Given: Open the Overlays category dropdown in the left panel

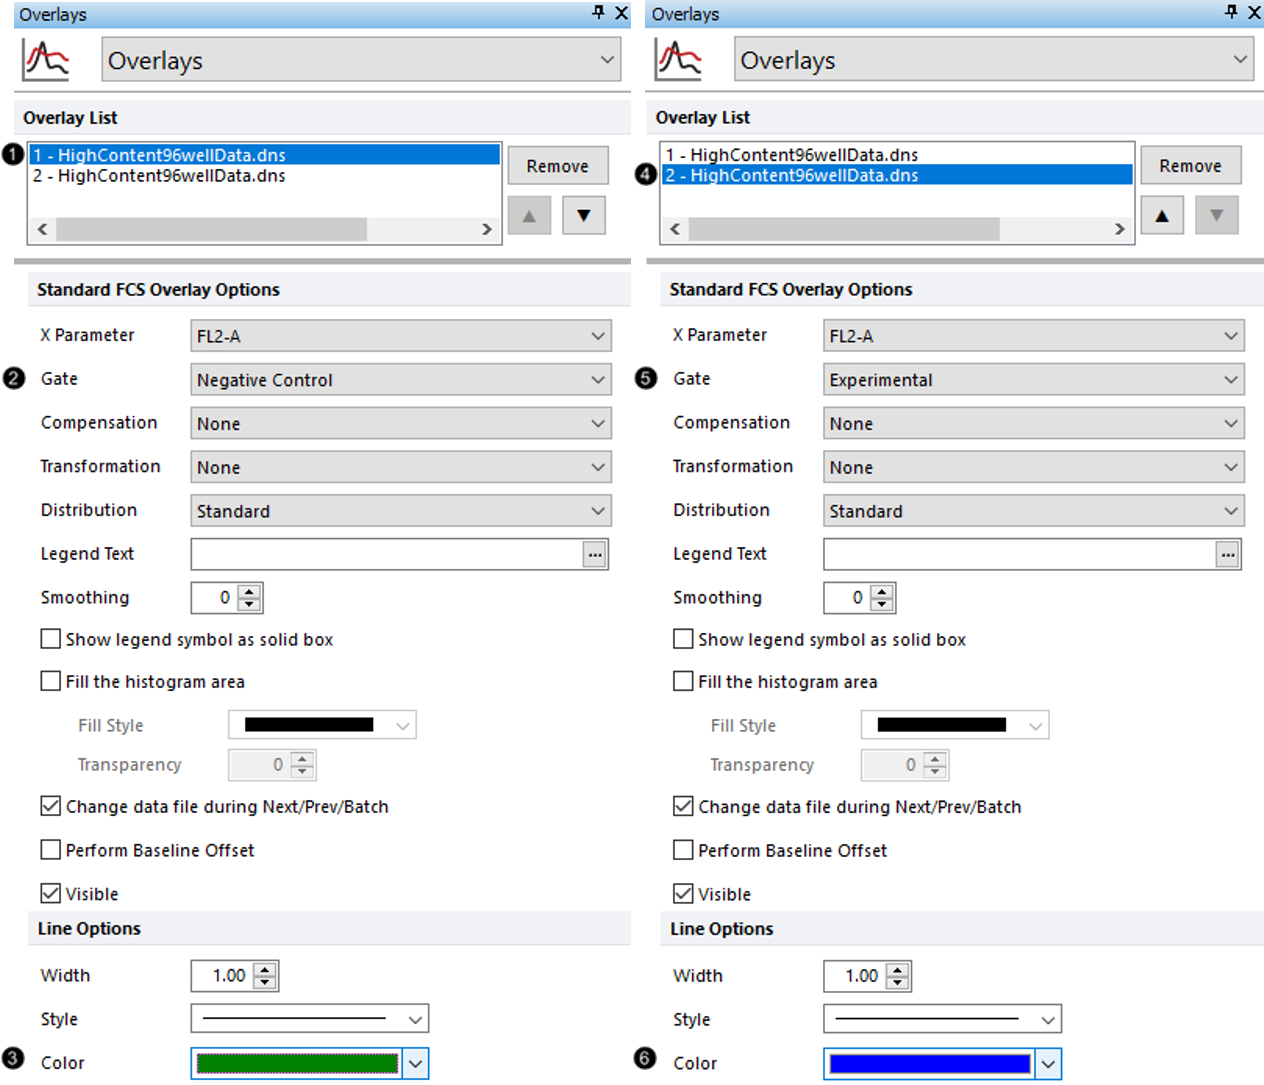Looking at the screenshot, I should pos(361,60).
